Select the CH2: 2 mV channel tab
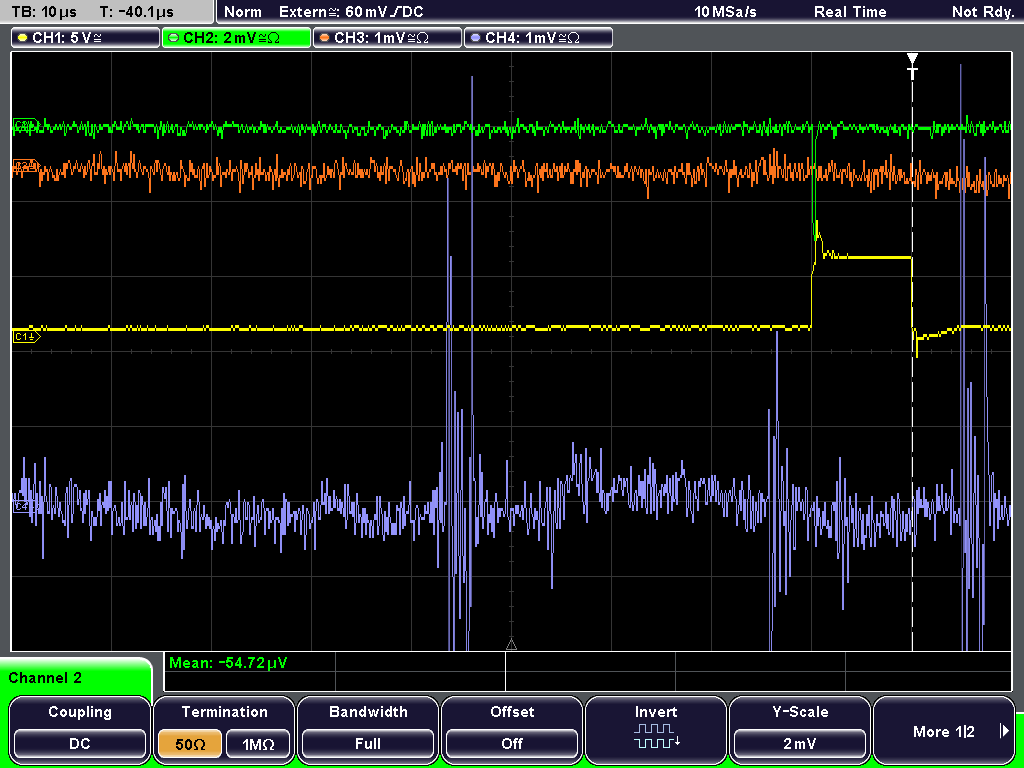 236,38
